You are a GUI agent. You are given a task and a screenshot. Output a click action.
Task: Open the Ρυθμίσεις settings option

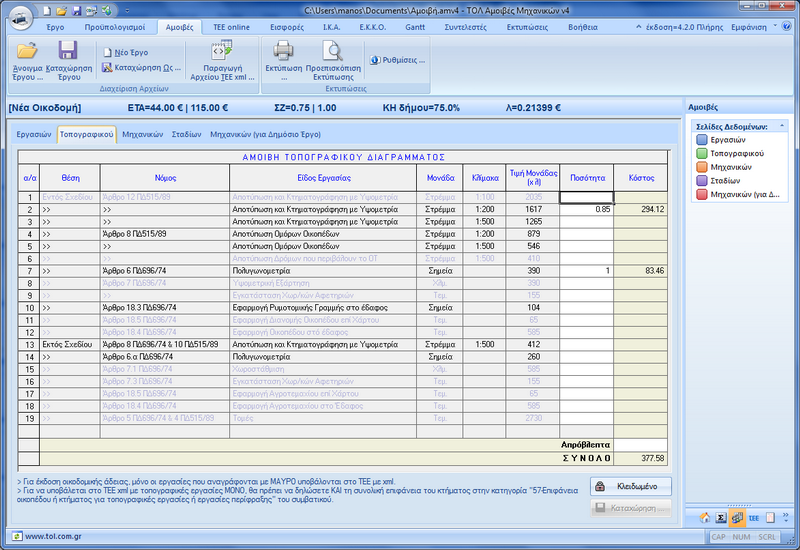point(400,60)
